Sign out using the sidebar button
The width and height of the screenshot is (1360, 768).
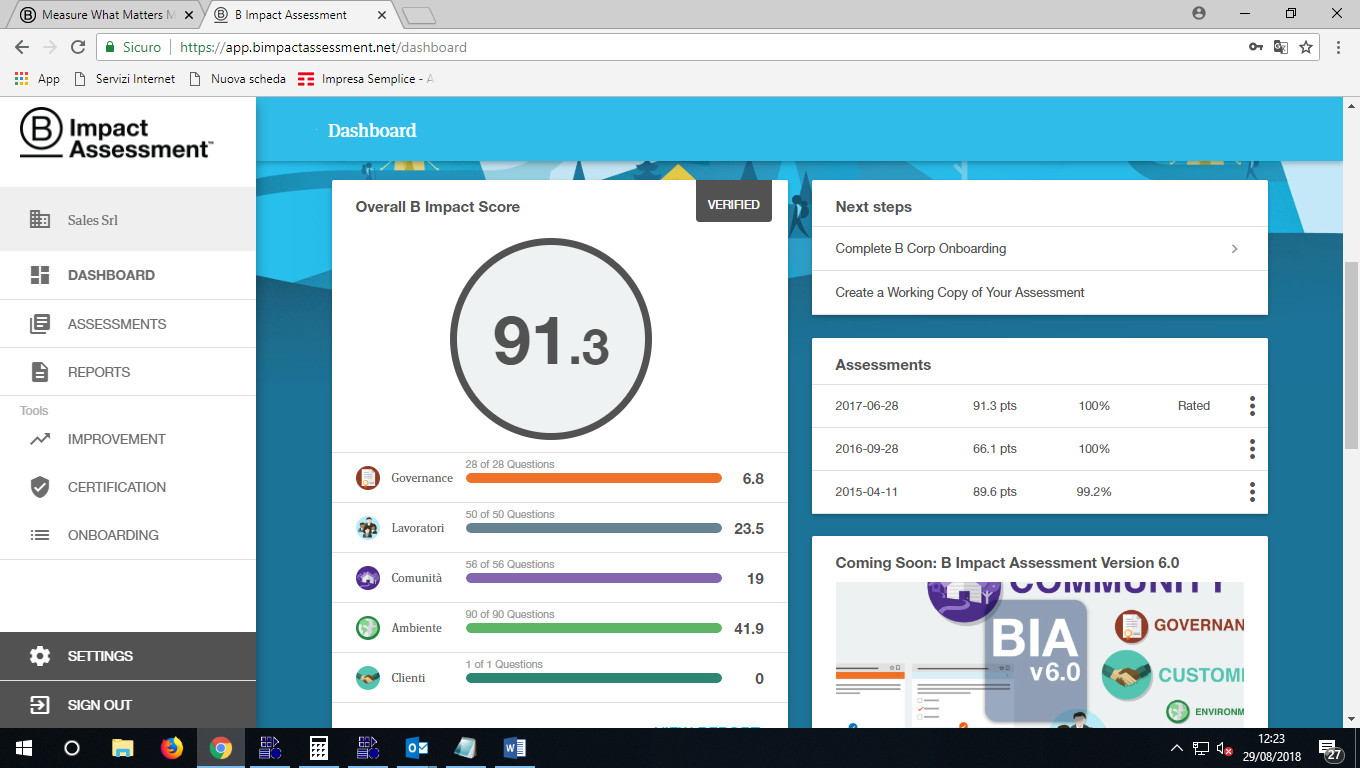pos(99,705)
